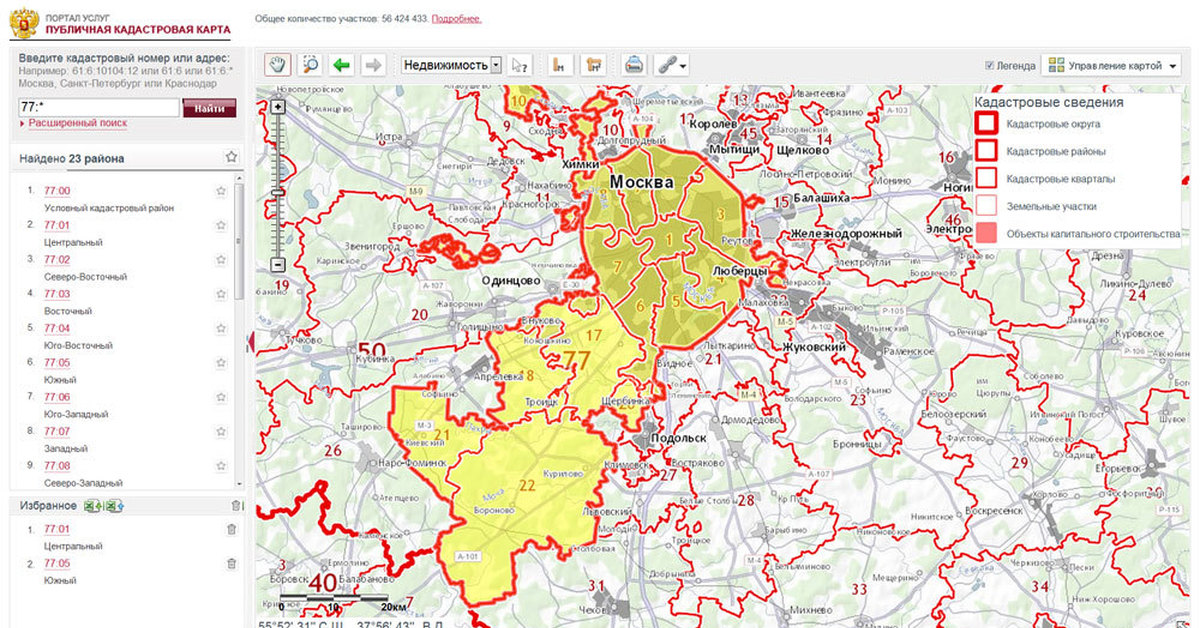Image resolution: width=1200 pixels, height=628 pixels.
Task: Clear all favorites with header trash icon
Action: (x=236, y=506)
